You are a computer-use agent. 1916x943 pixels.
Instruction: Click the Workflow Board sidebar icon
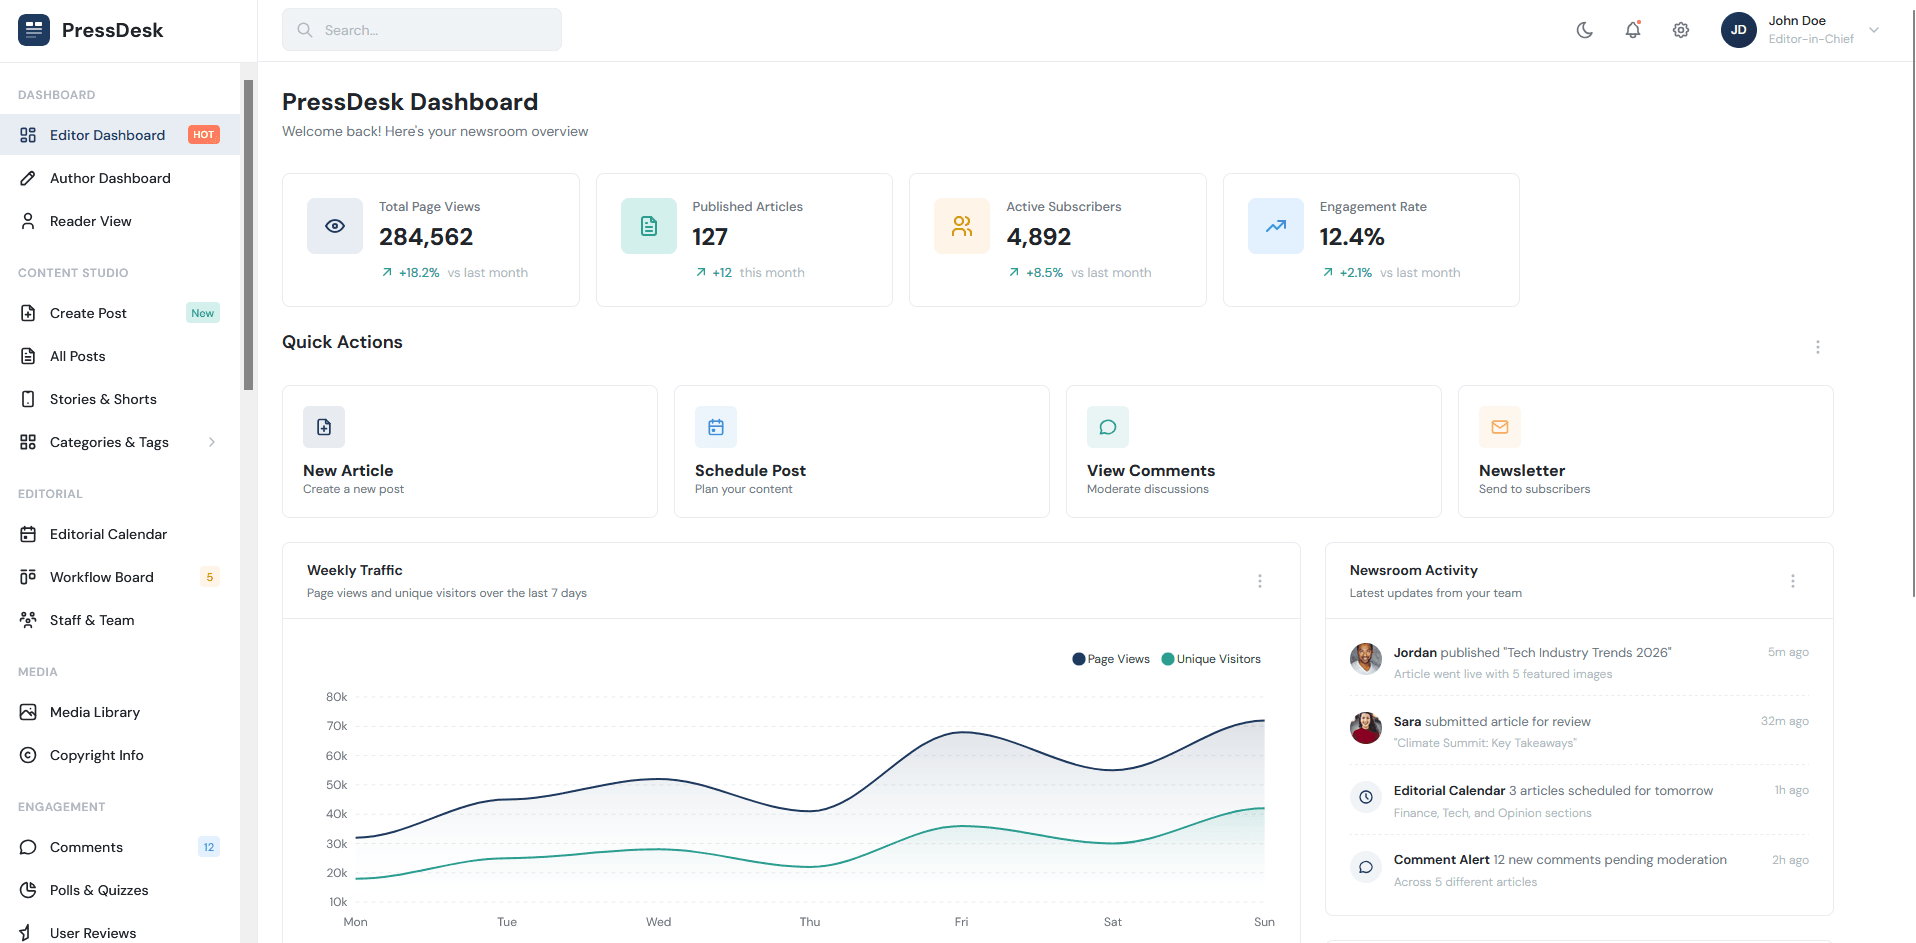coord(28,577)
